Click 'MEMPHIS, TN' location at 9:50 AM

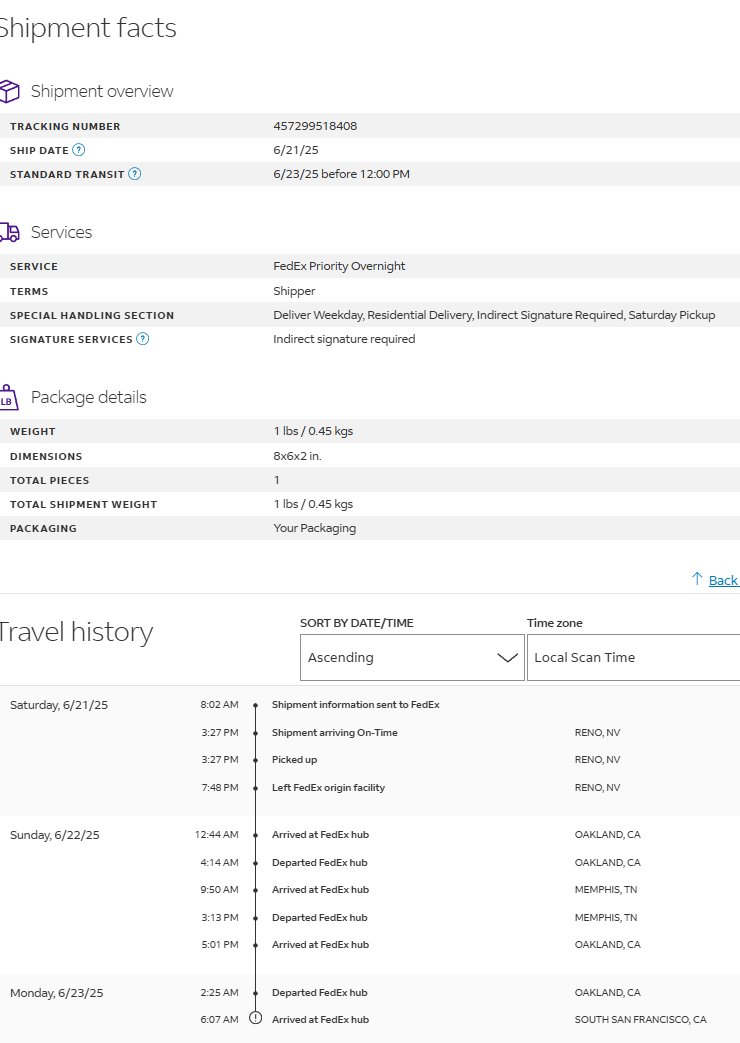pyautogui.click(x=606, y=889)
